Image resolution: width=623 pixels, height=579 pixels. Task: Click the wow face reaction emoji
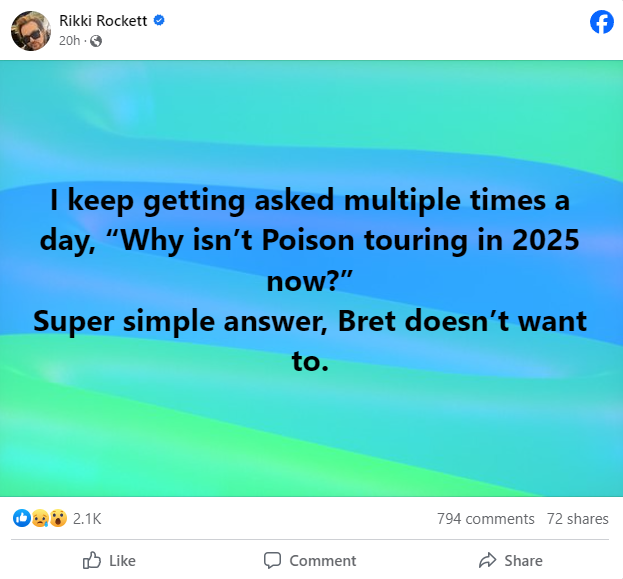coord(58,518)
